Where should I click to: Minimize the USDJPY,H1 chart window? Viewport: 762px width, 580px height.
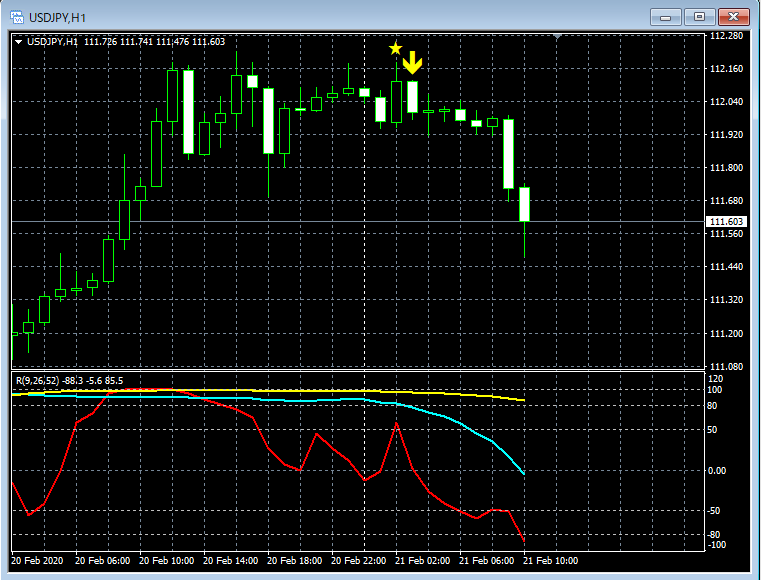[665, 18]
